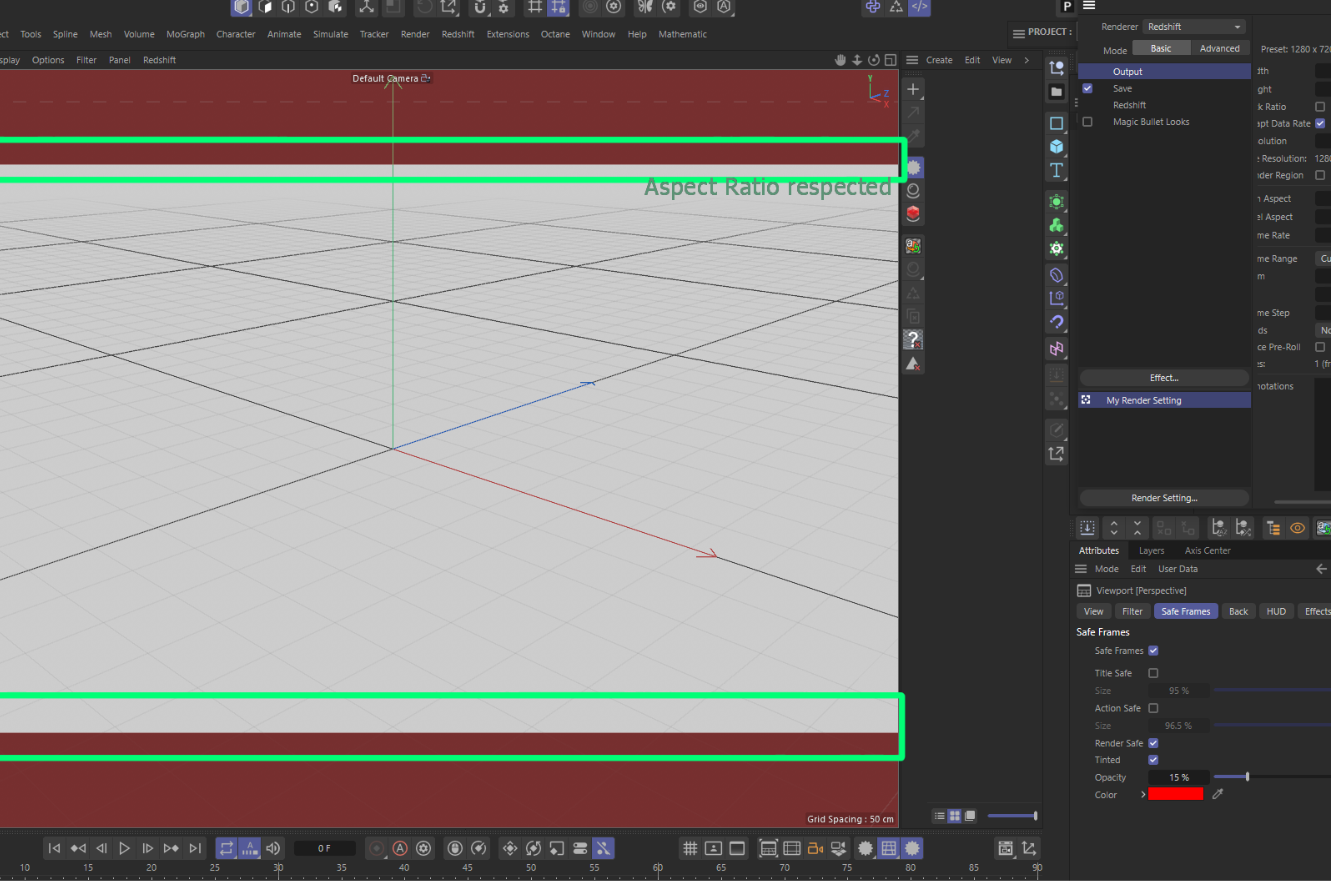Open the Renderer Redshift dropdown
The width and height of the screenshot is (1331, 882).
(x=1195, y=27)
